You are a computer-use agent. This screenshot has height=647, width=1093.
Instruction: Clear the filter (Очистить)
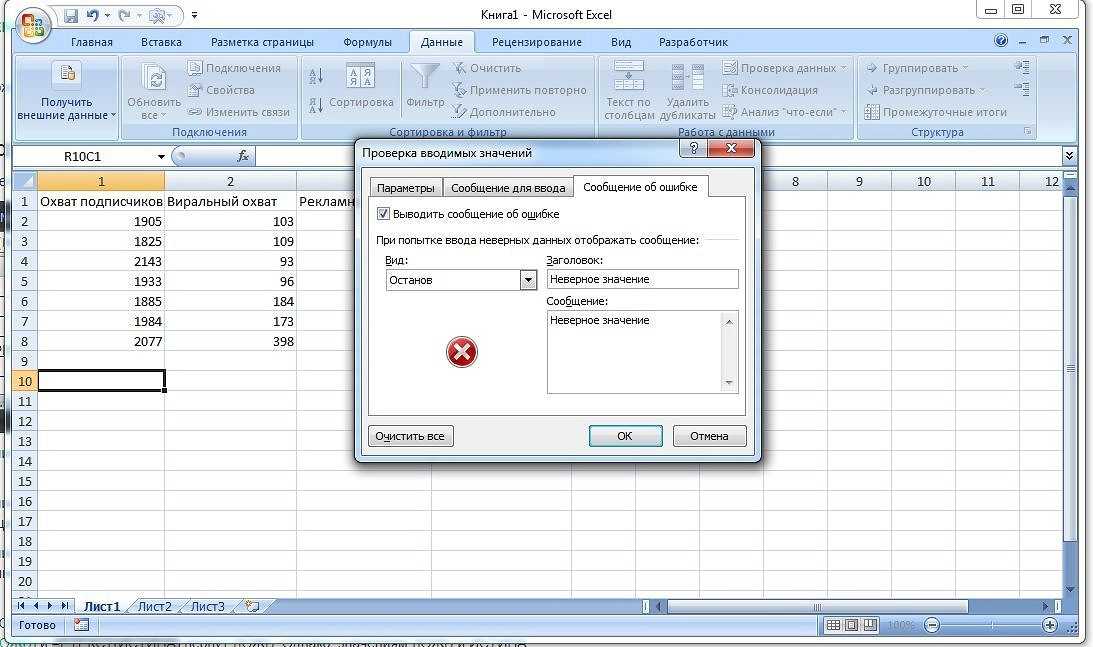(487, 68)
